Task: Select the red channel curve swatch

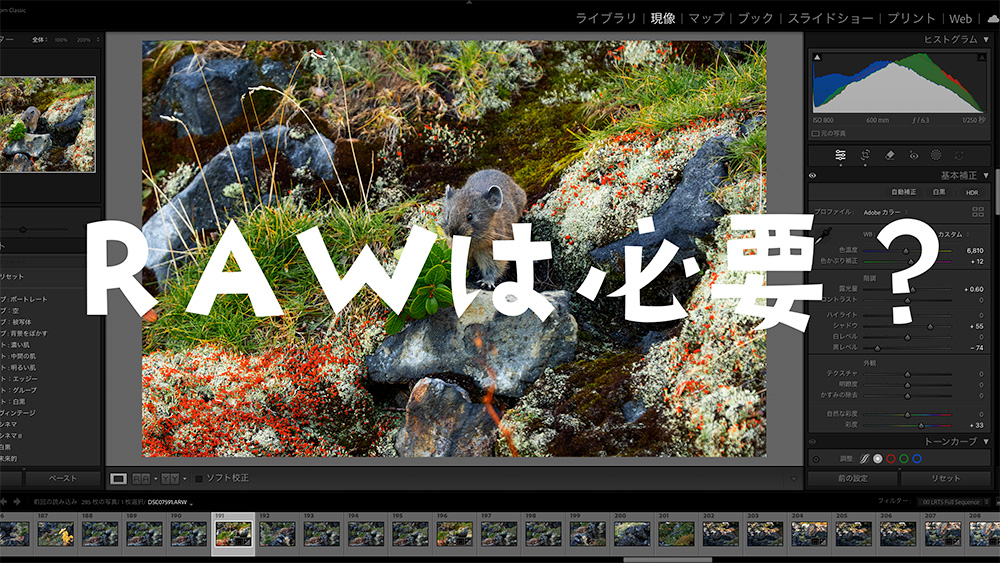Action: pyautogui.click(x=891, y=459)
